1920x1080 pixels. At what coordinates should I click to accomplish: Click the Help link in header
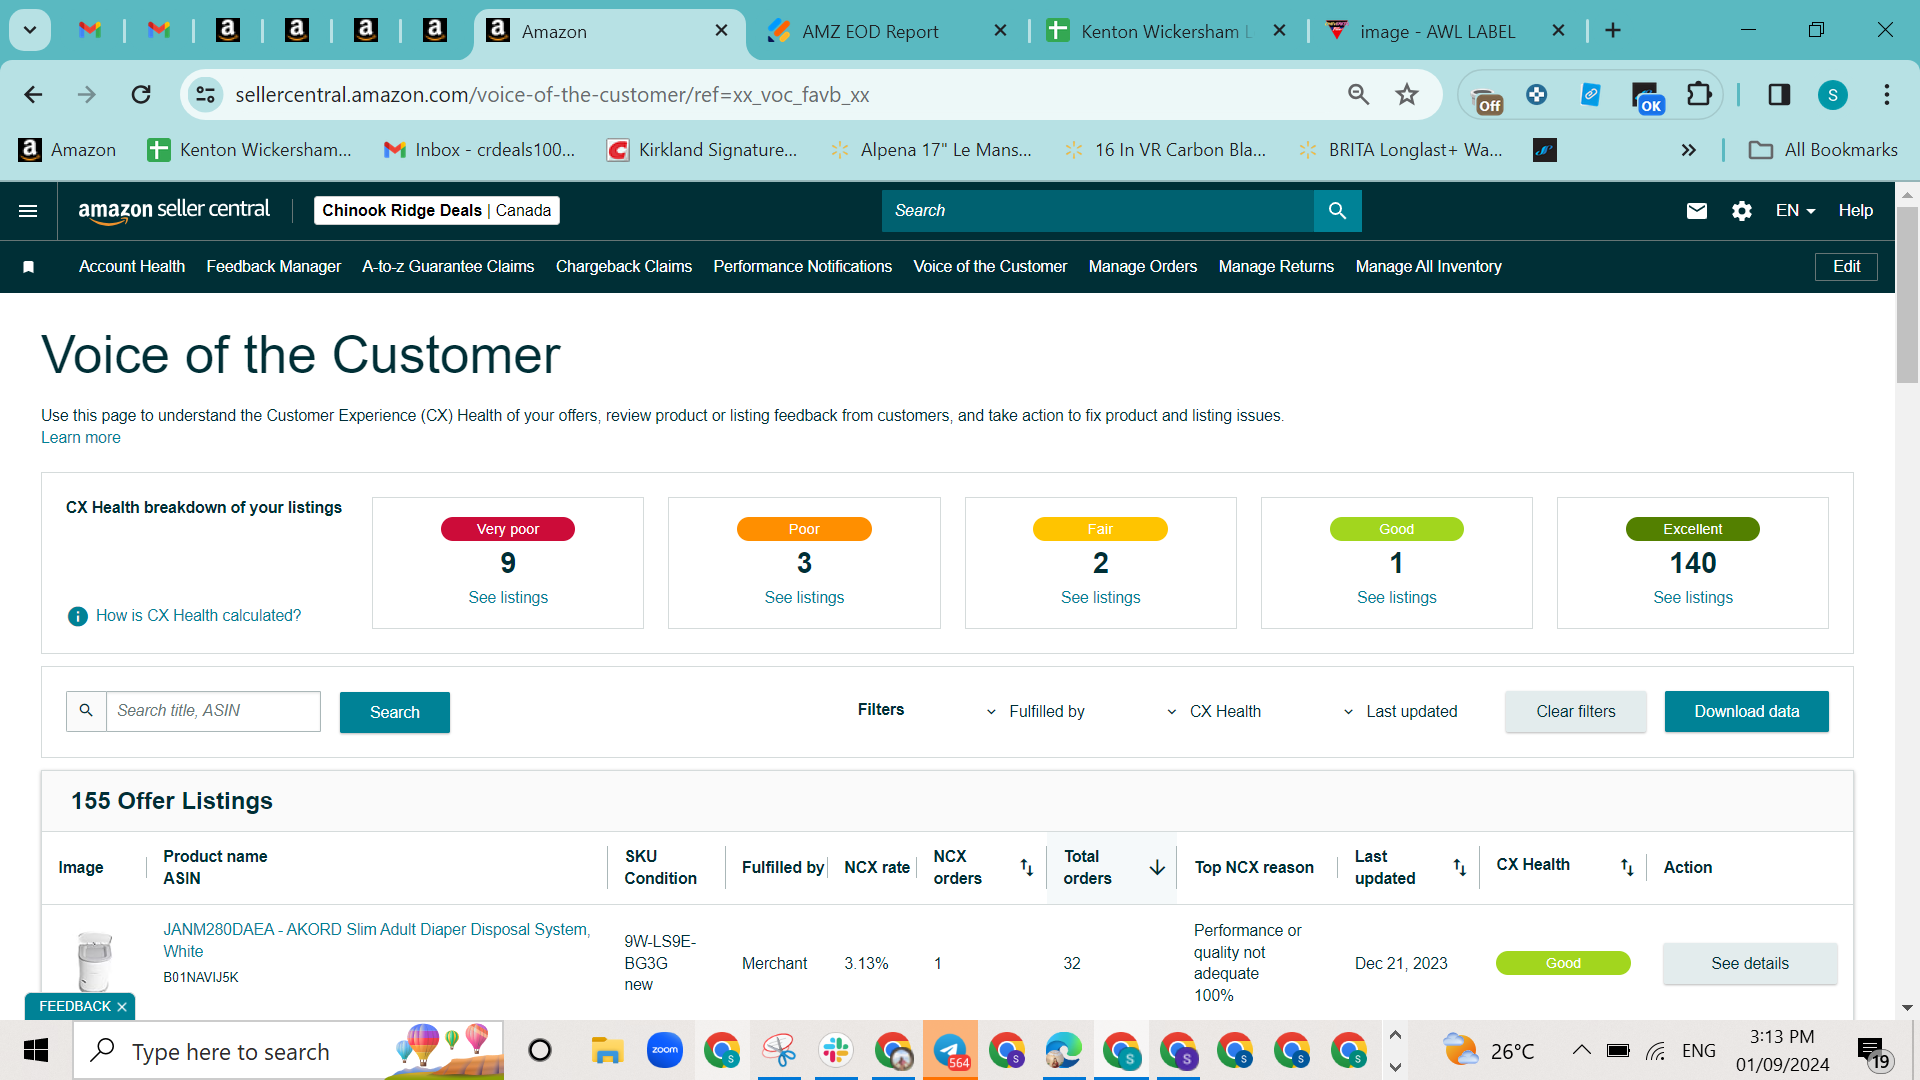point(1855,211)
